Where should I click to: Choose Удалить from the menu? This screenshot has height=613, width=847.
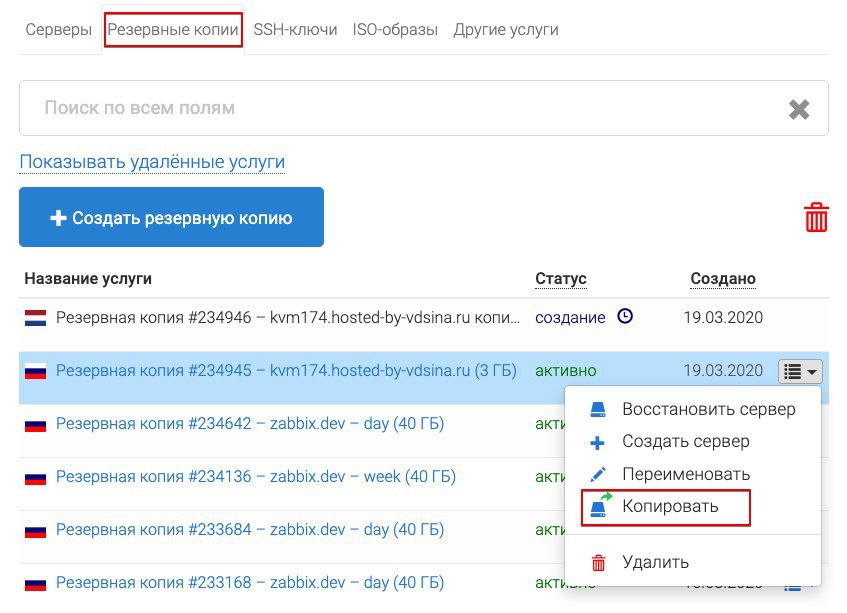(655, 562)
